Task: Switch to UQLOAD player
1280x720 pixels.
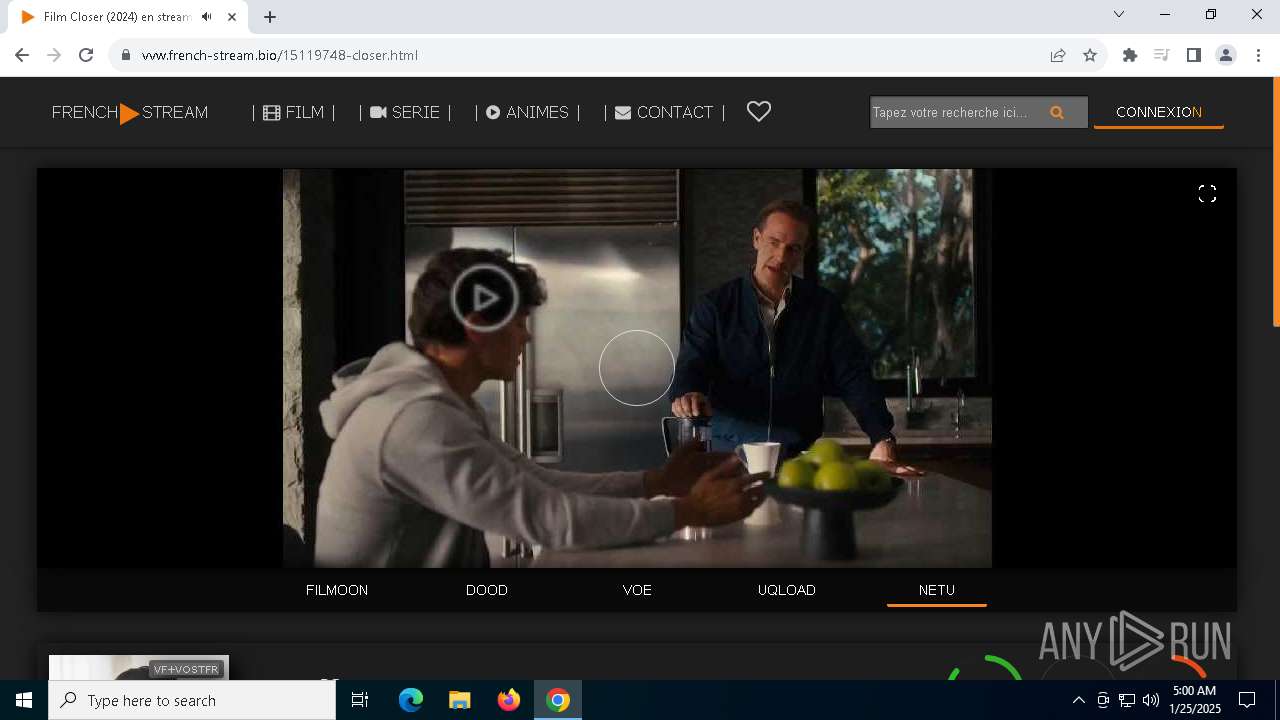Action: 787,590
